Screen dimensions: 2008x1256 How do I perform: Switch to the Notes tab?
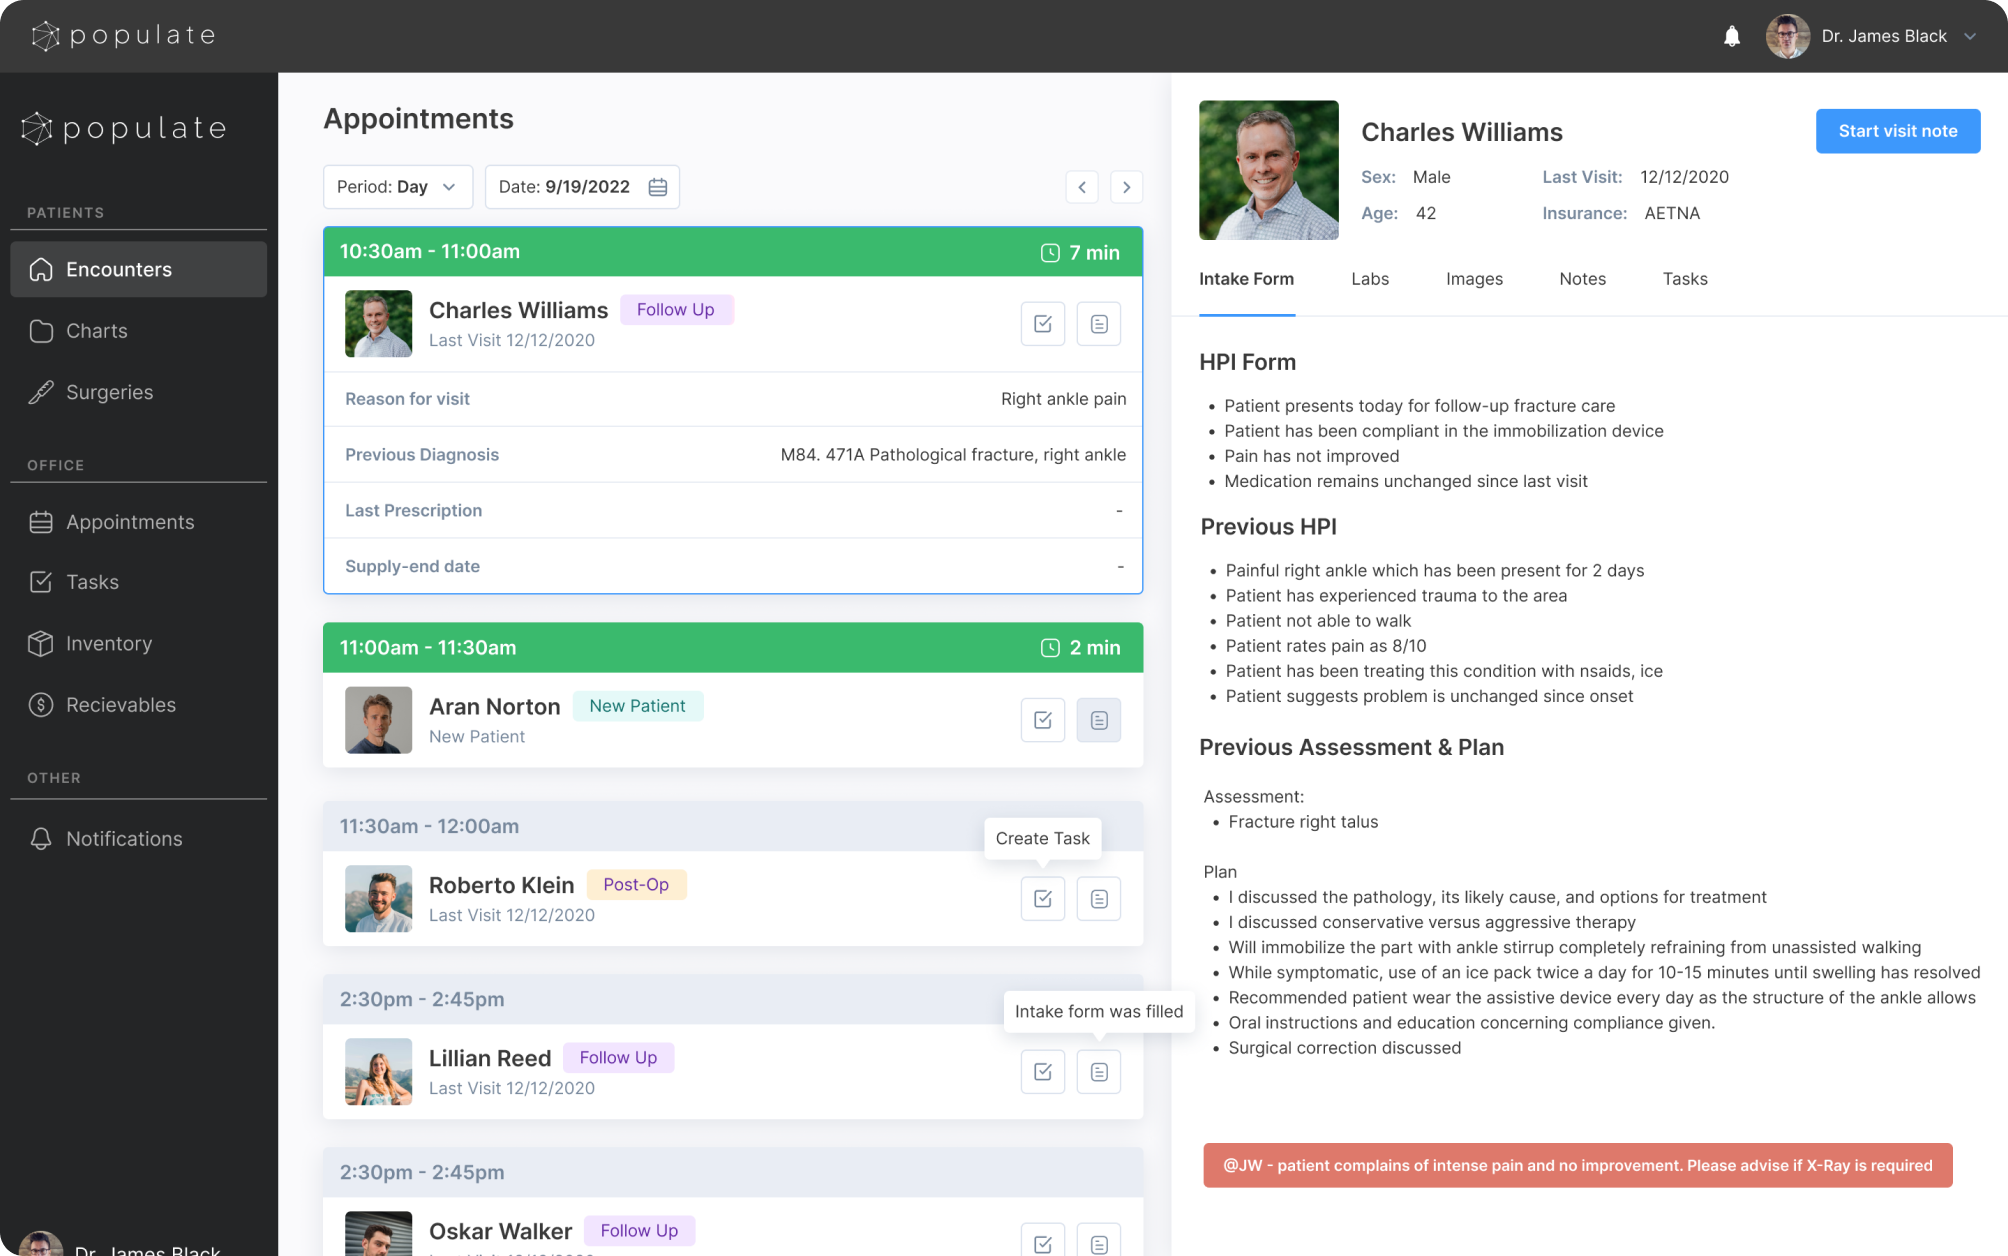coord(1582,279)
